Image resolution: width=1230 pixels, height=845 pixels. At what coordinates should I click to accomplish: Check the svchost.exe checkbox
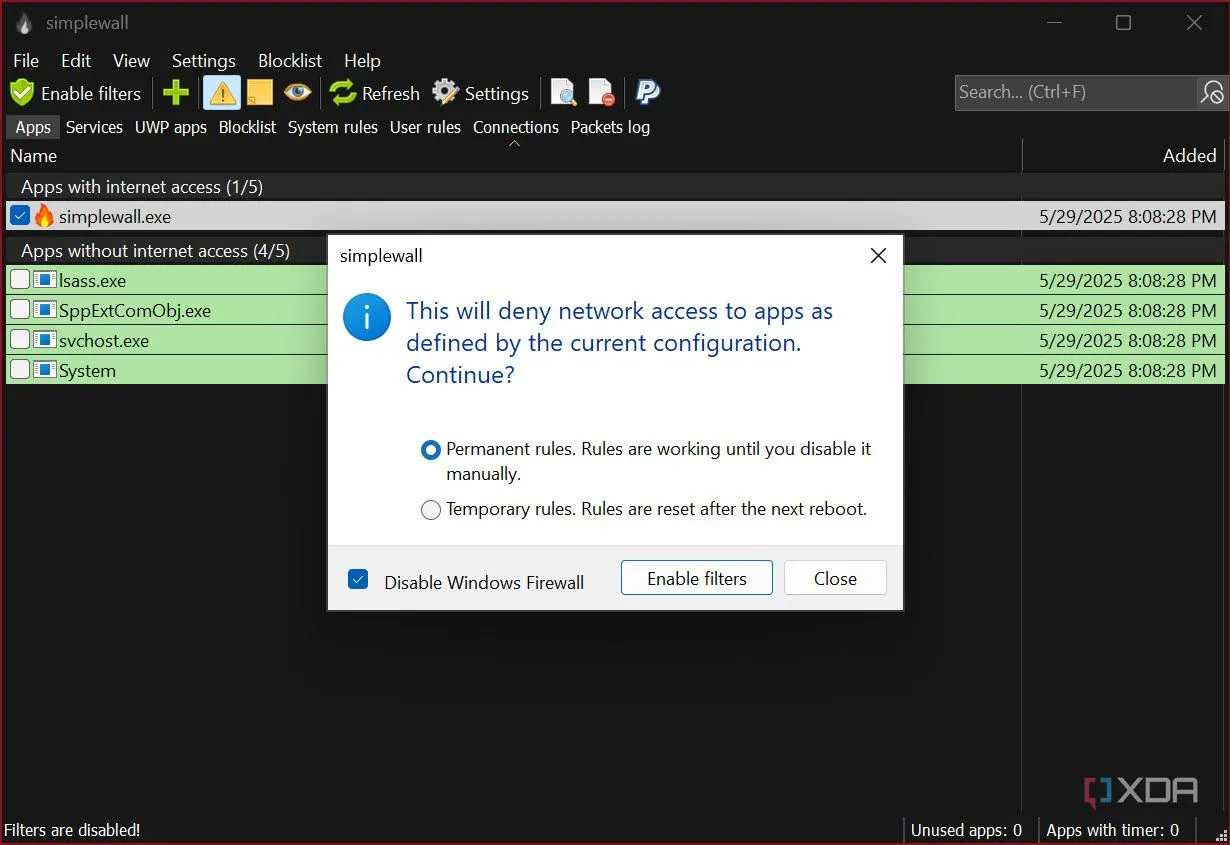[x=20, y=340]
